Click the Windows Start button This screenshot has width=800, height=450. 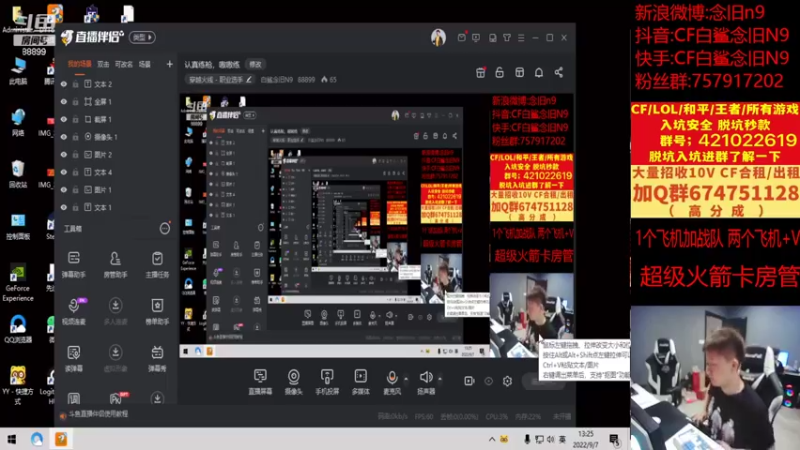coord(12,439)
